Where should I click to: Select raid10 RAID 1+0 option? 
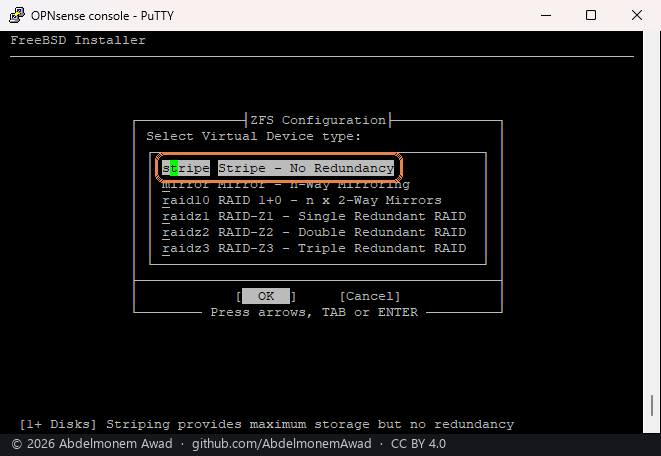(x=302, y=200)
